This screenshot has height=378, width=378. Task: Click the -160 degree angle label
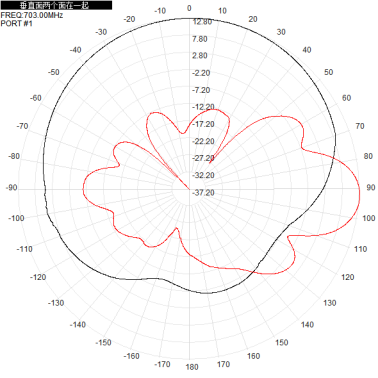click(131, 356)
